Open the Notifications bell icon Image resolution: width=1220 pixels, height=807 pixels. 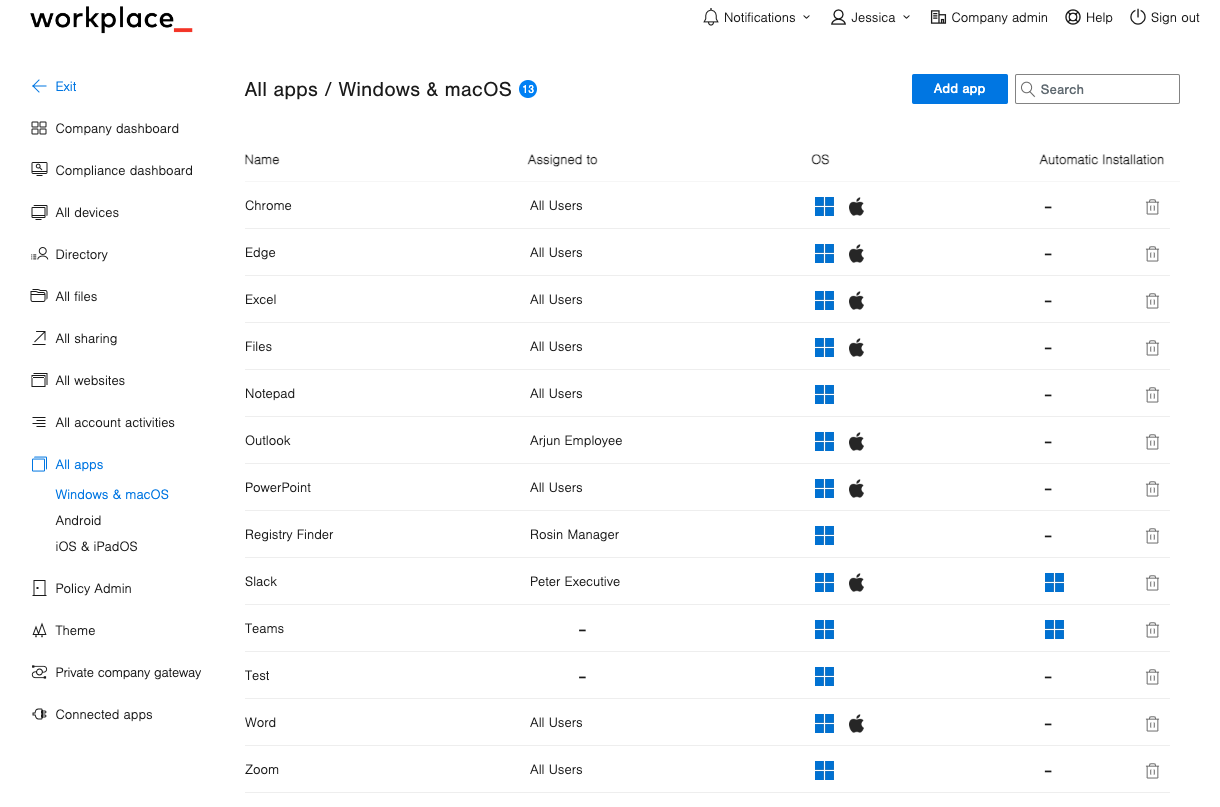tap(711, 17)
